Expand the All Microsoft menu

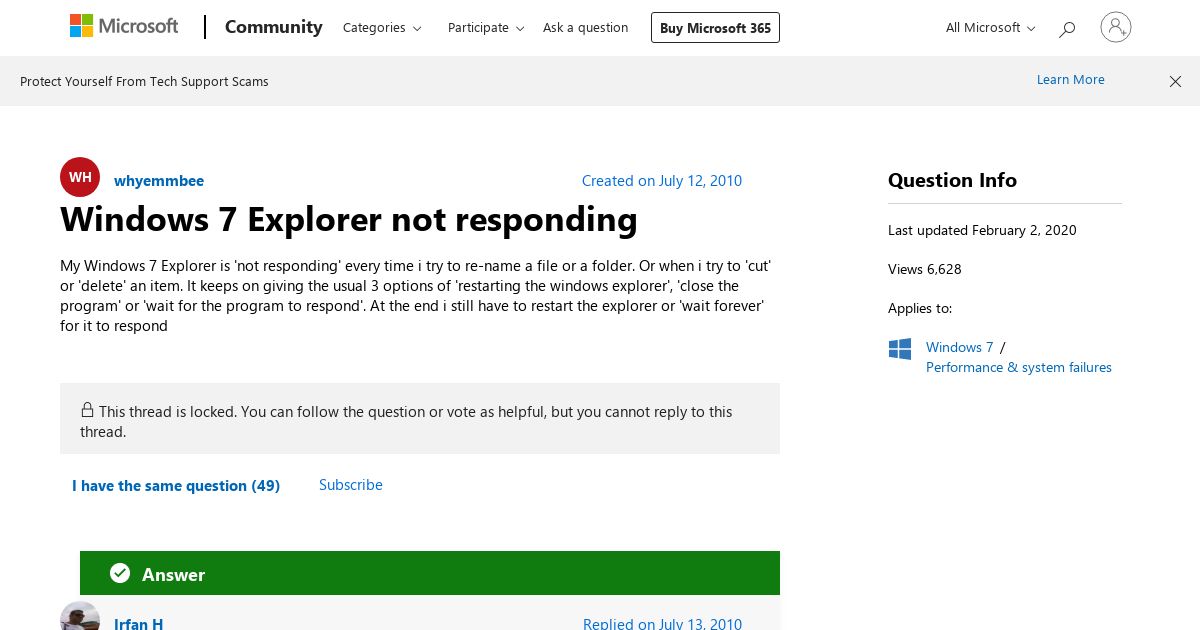coord(991,28)
